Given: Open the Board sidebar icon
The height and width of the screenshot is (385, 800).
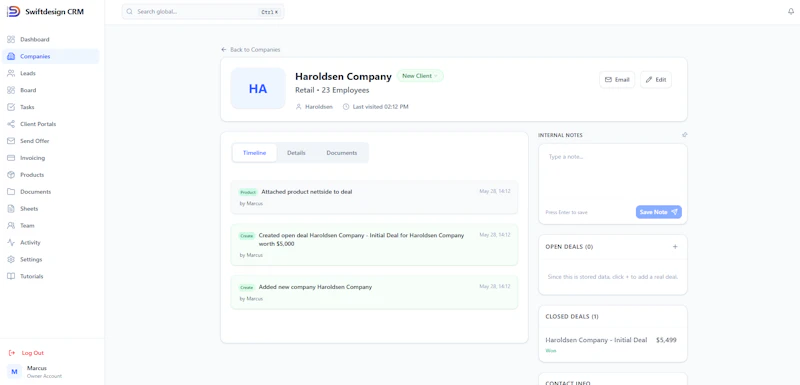Looking at the screenshot, I should pos(11,90).
